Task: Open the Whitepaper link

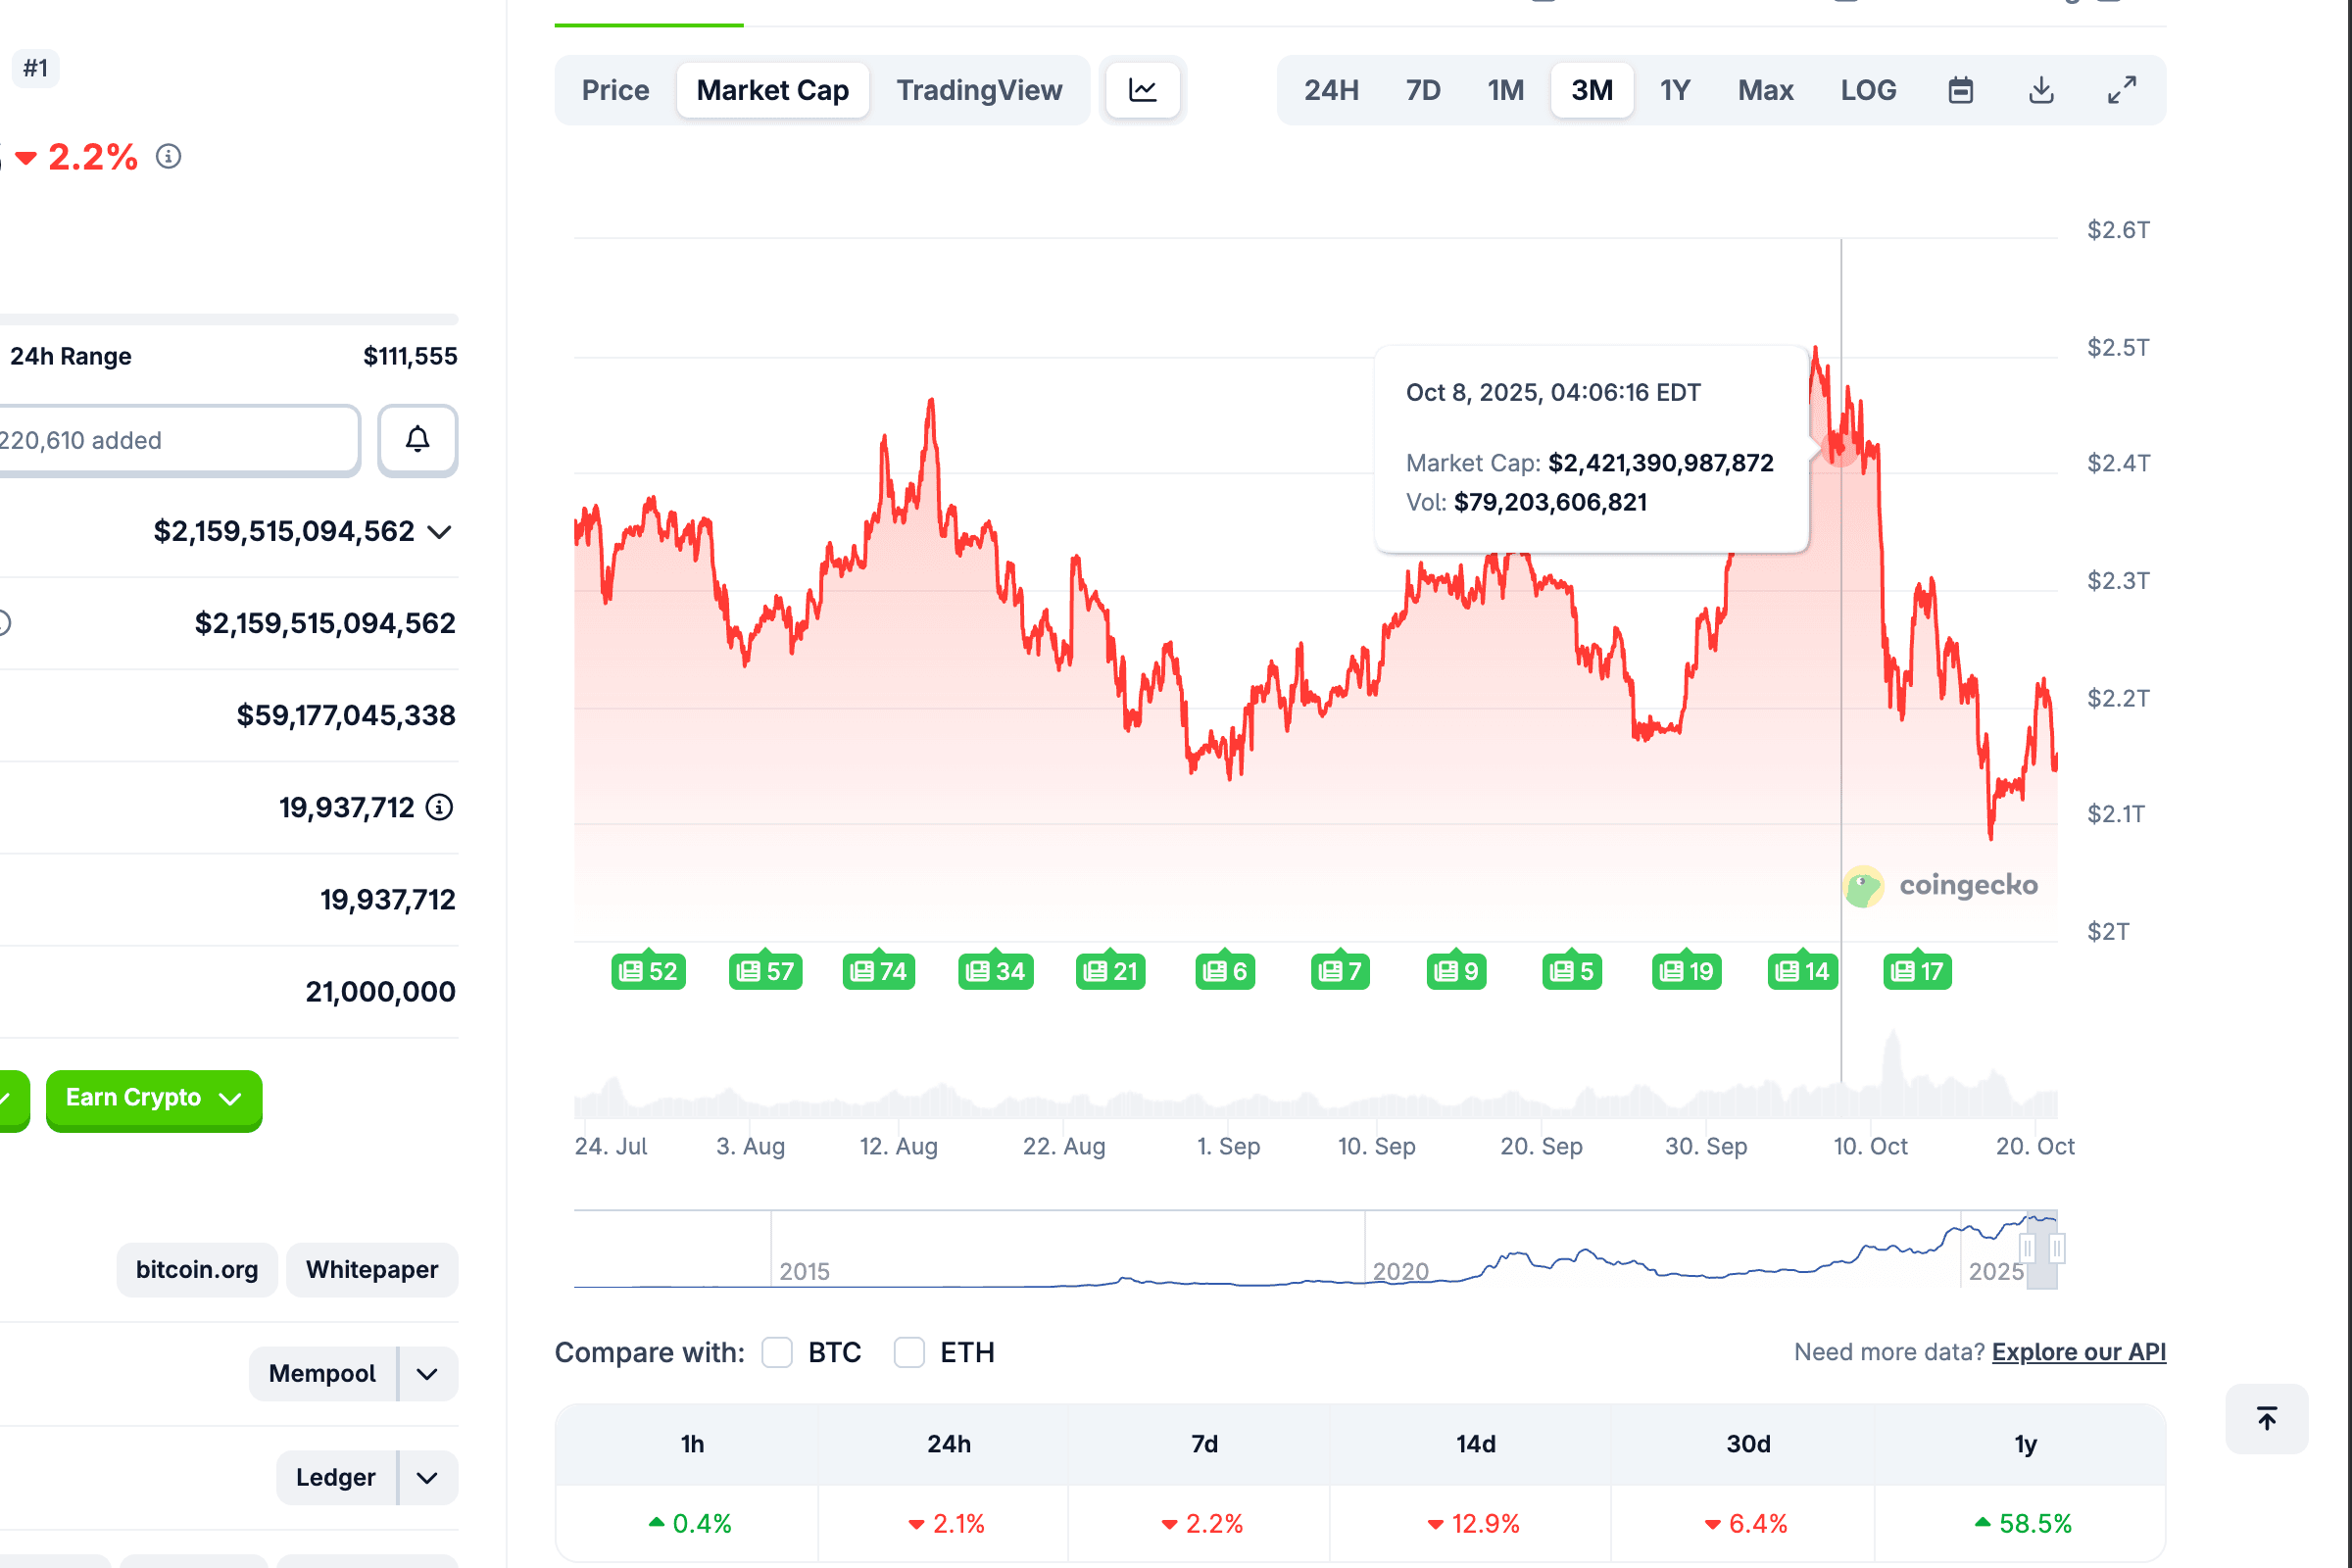Action: 371,1270
